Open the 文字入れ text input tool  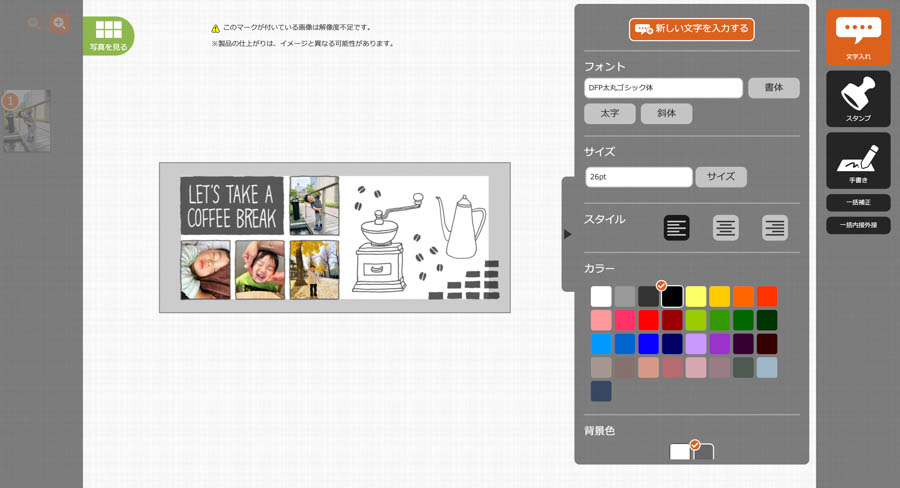858,37
